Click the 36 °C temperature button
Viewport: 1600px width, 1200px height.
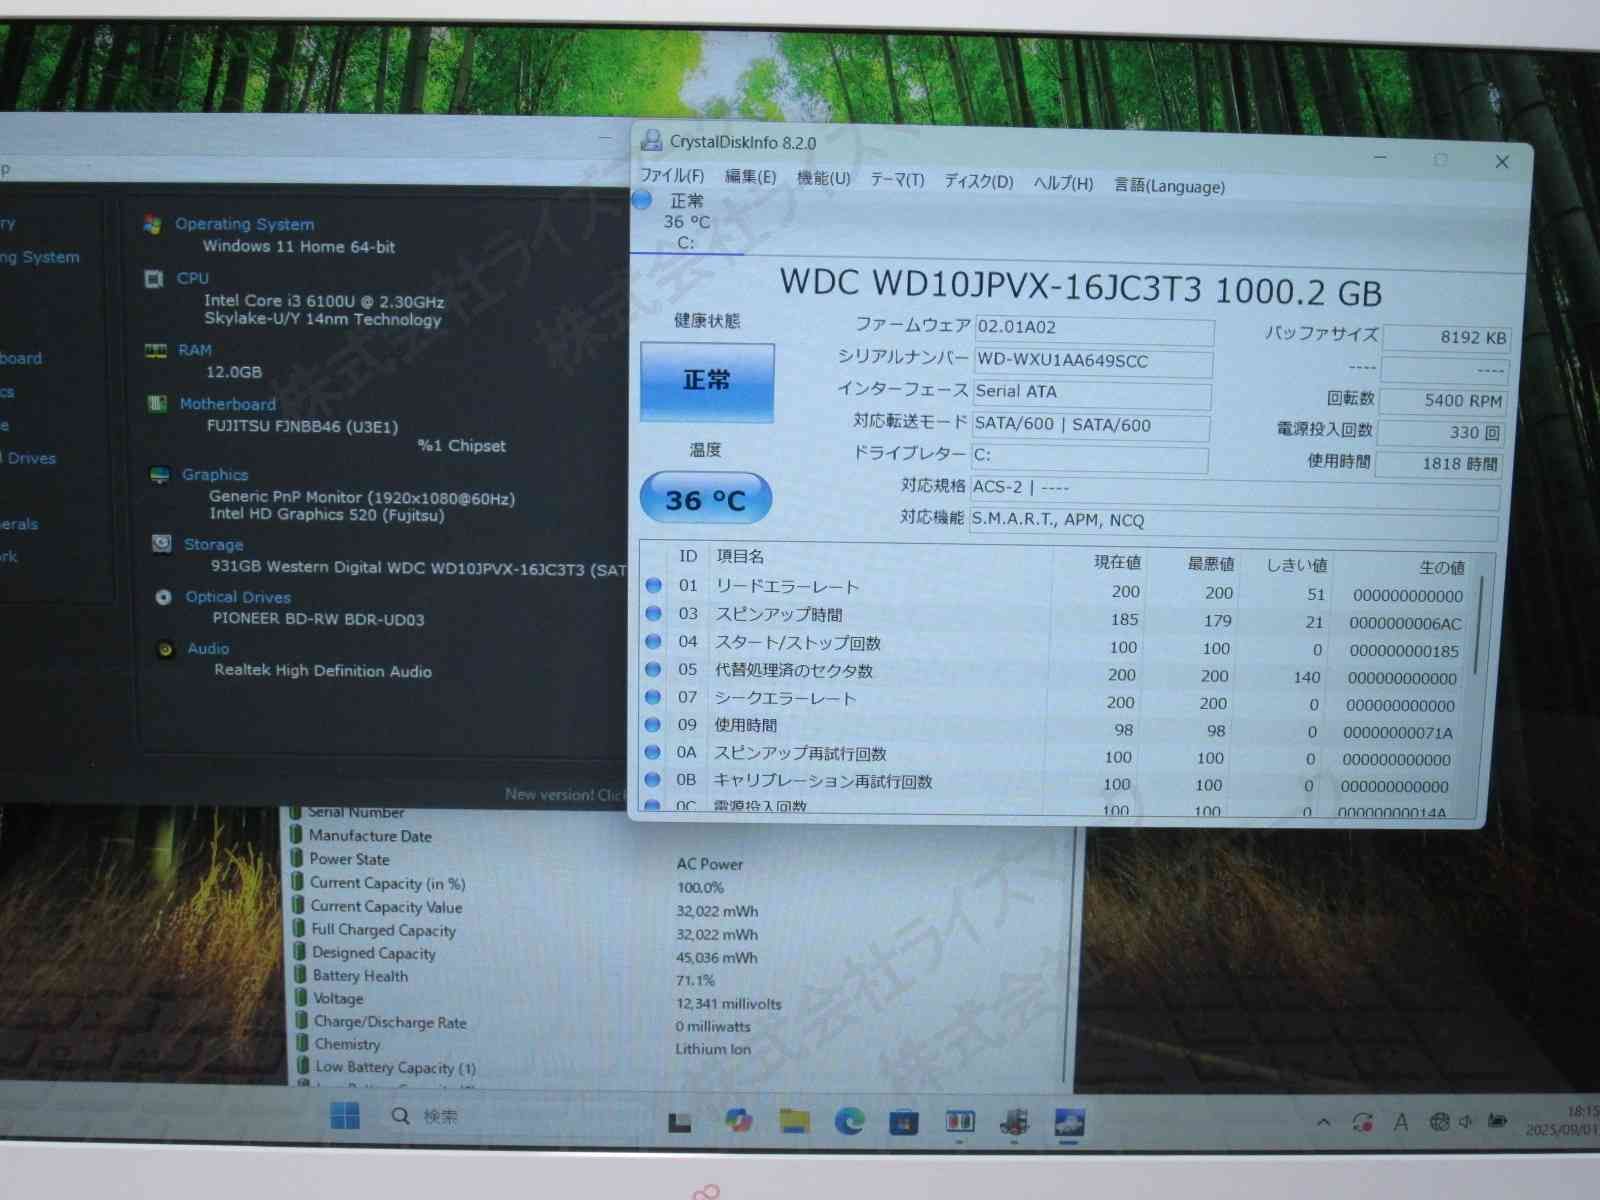coord(706,498)
